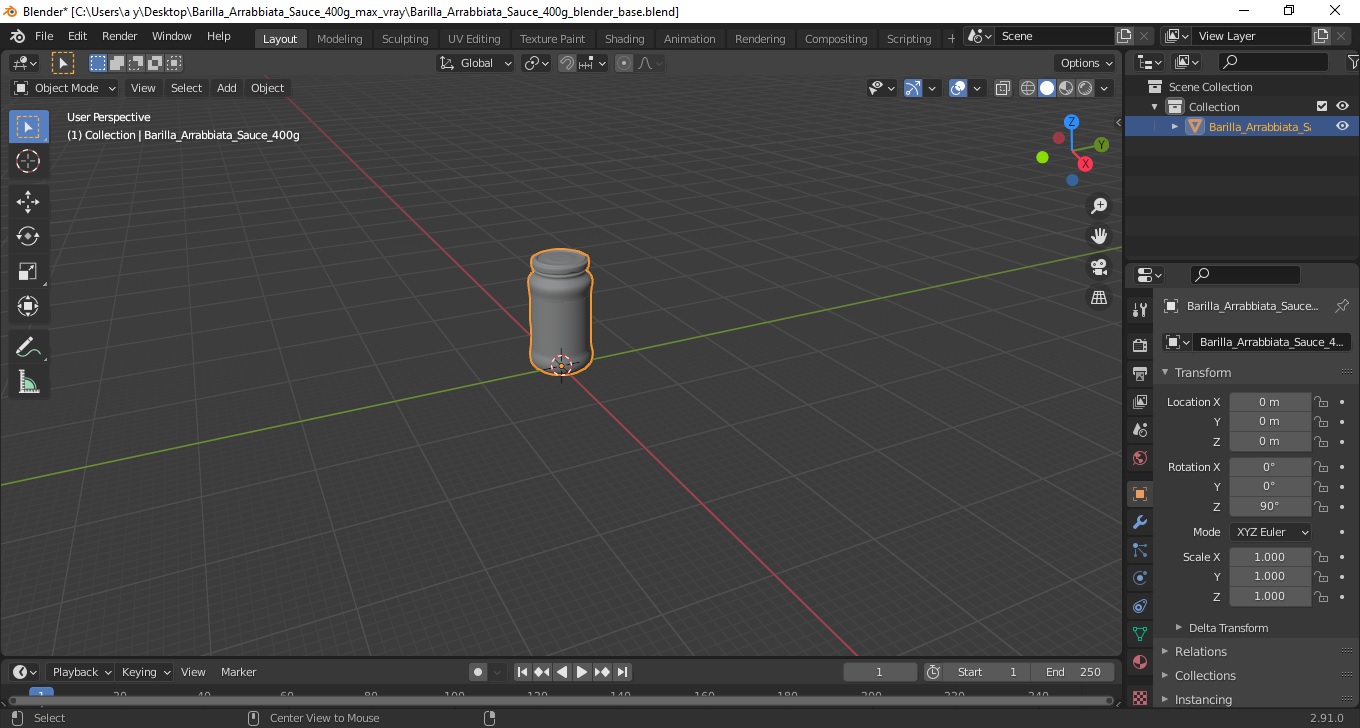Hide Collection using its eye icon
Viewport: 1360px width, 728px height.
(1342, 106)
